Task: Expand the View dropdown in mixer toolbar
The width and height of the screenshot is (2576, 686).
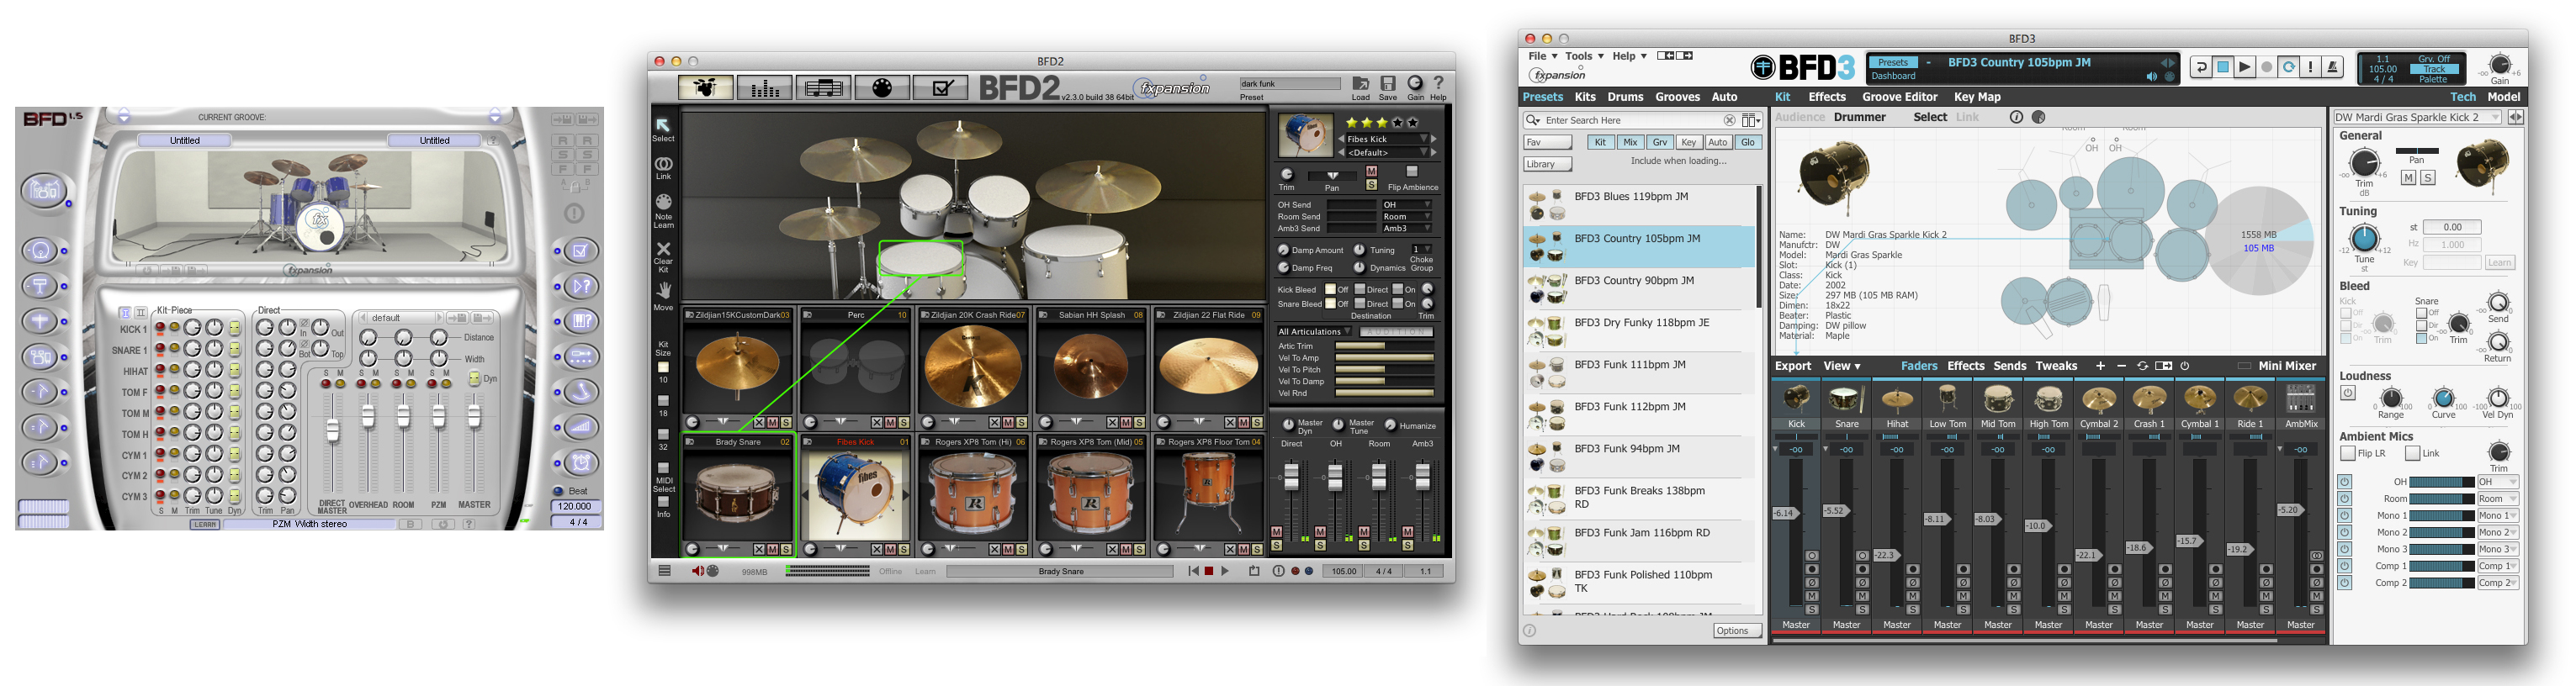Action: (x=1841, y=366)
